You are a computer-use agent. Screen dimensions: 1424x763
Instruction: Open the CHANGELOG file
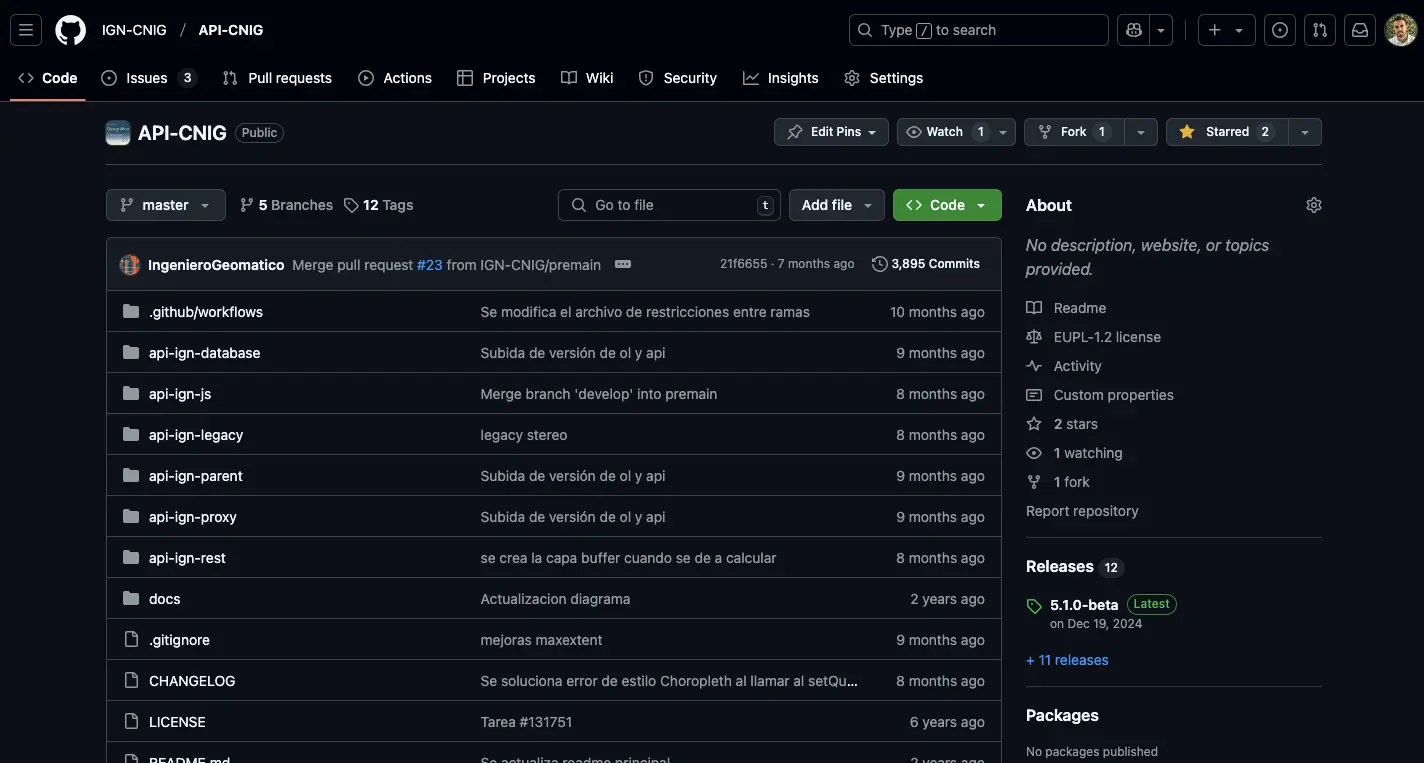[192, 681]
